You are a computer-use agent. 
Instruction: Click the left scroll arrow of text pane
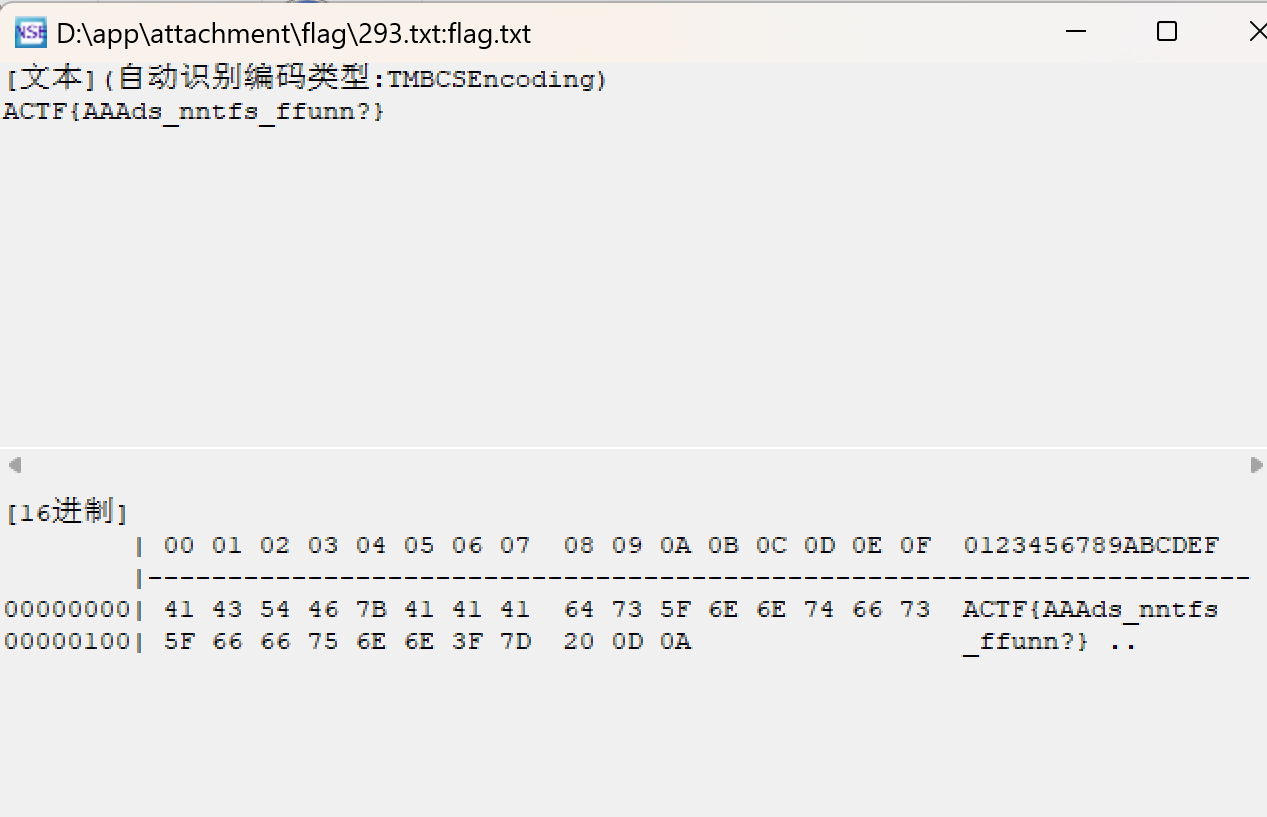click(14, 465)
